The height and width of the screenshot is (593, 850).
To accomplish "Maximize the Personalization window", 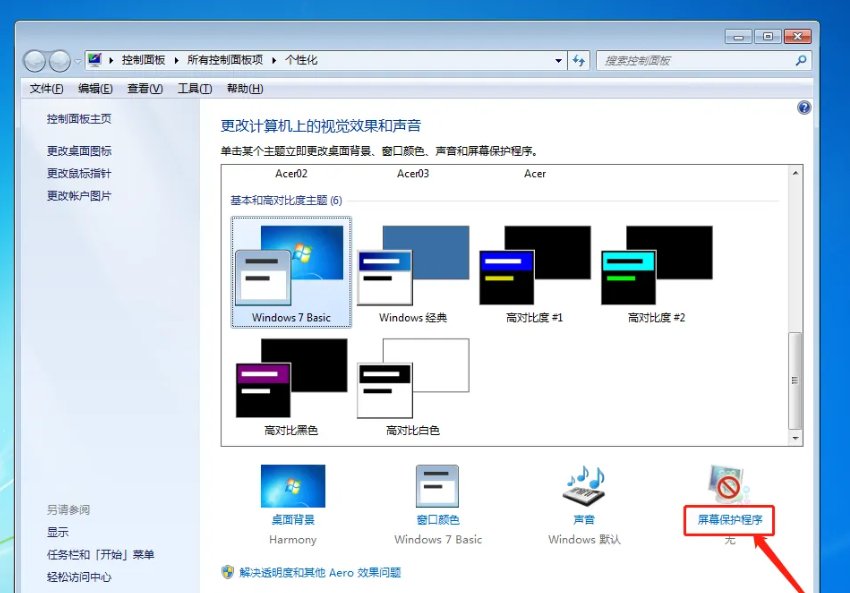I will 768,36.
